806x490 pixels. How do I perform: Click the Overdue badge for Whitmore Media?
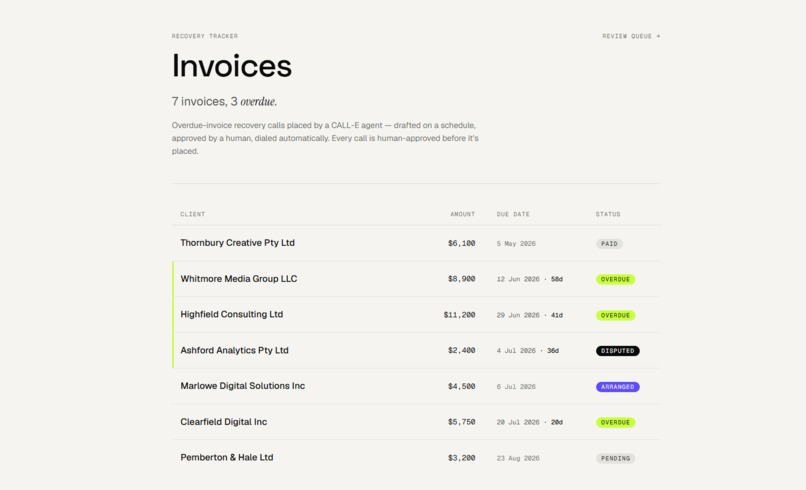click(615, 279)
